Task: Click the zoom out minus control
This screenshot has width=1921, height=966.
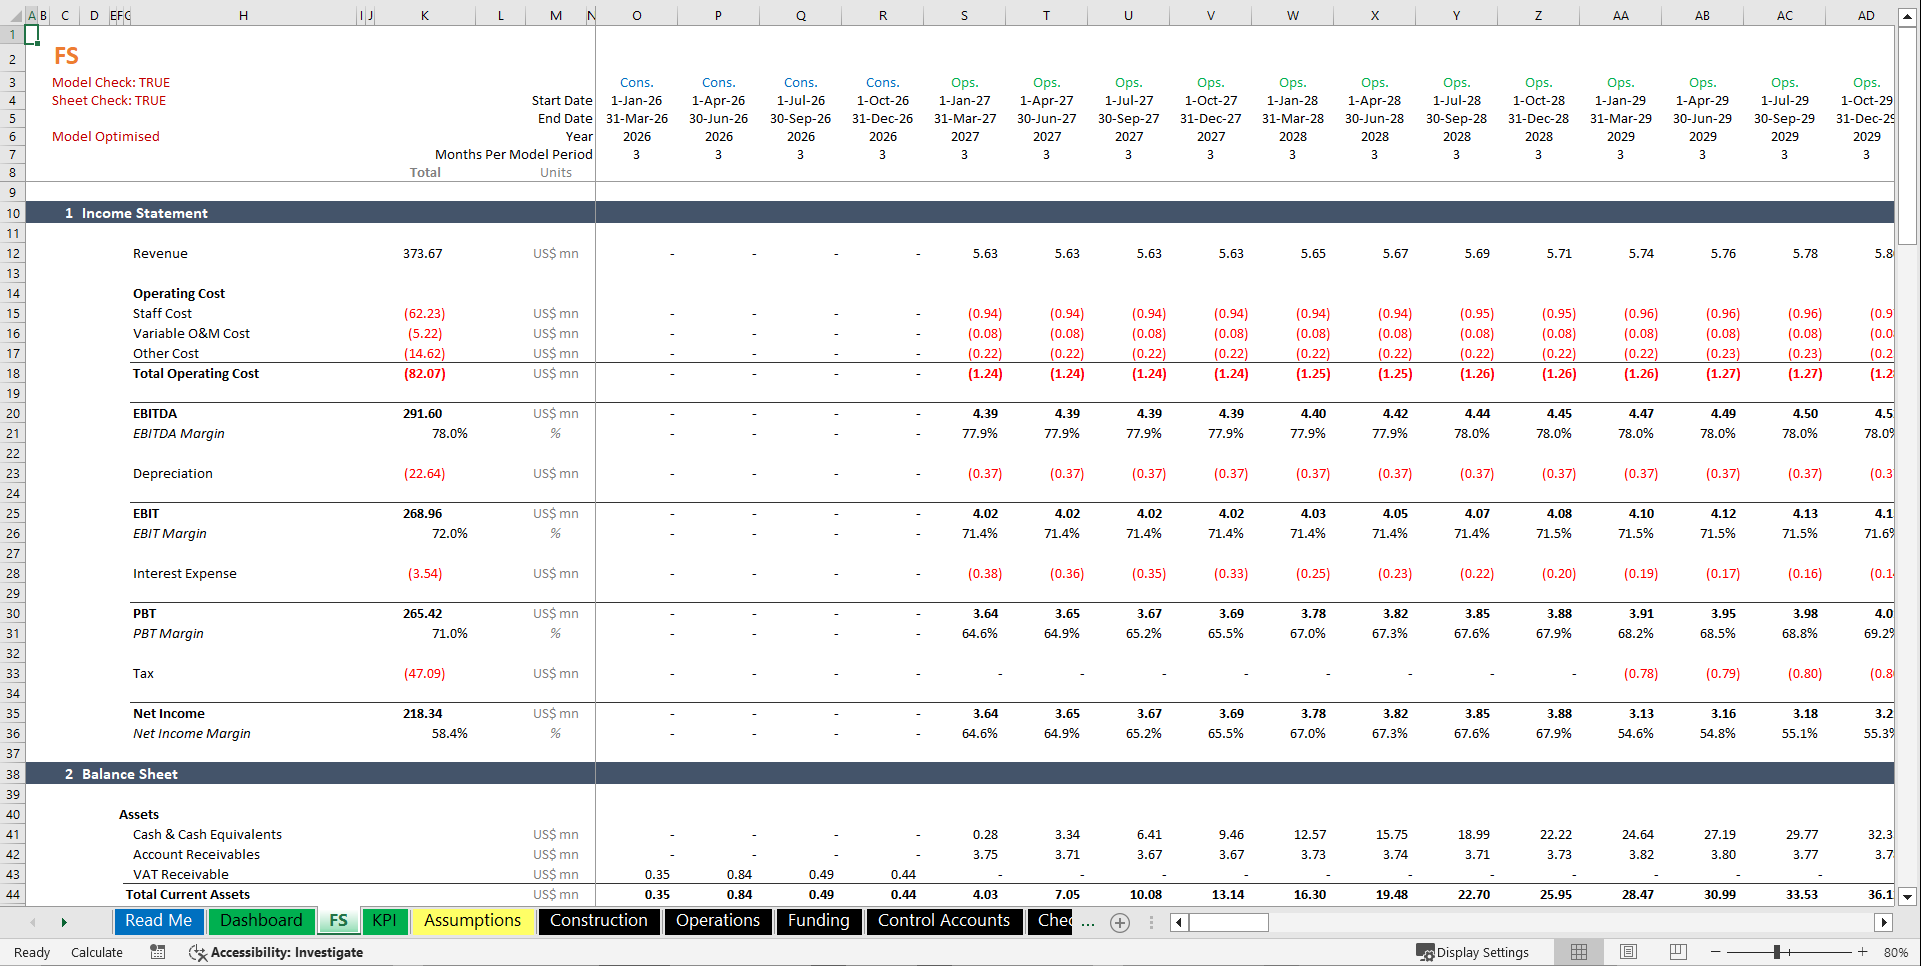Action: click(1714, 951)
